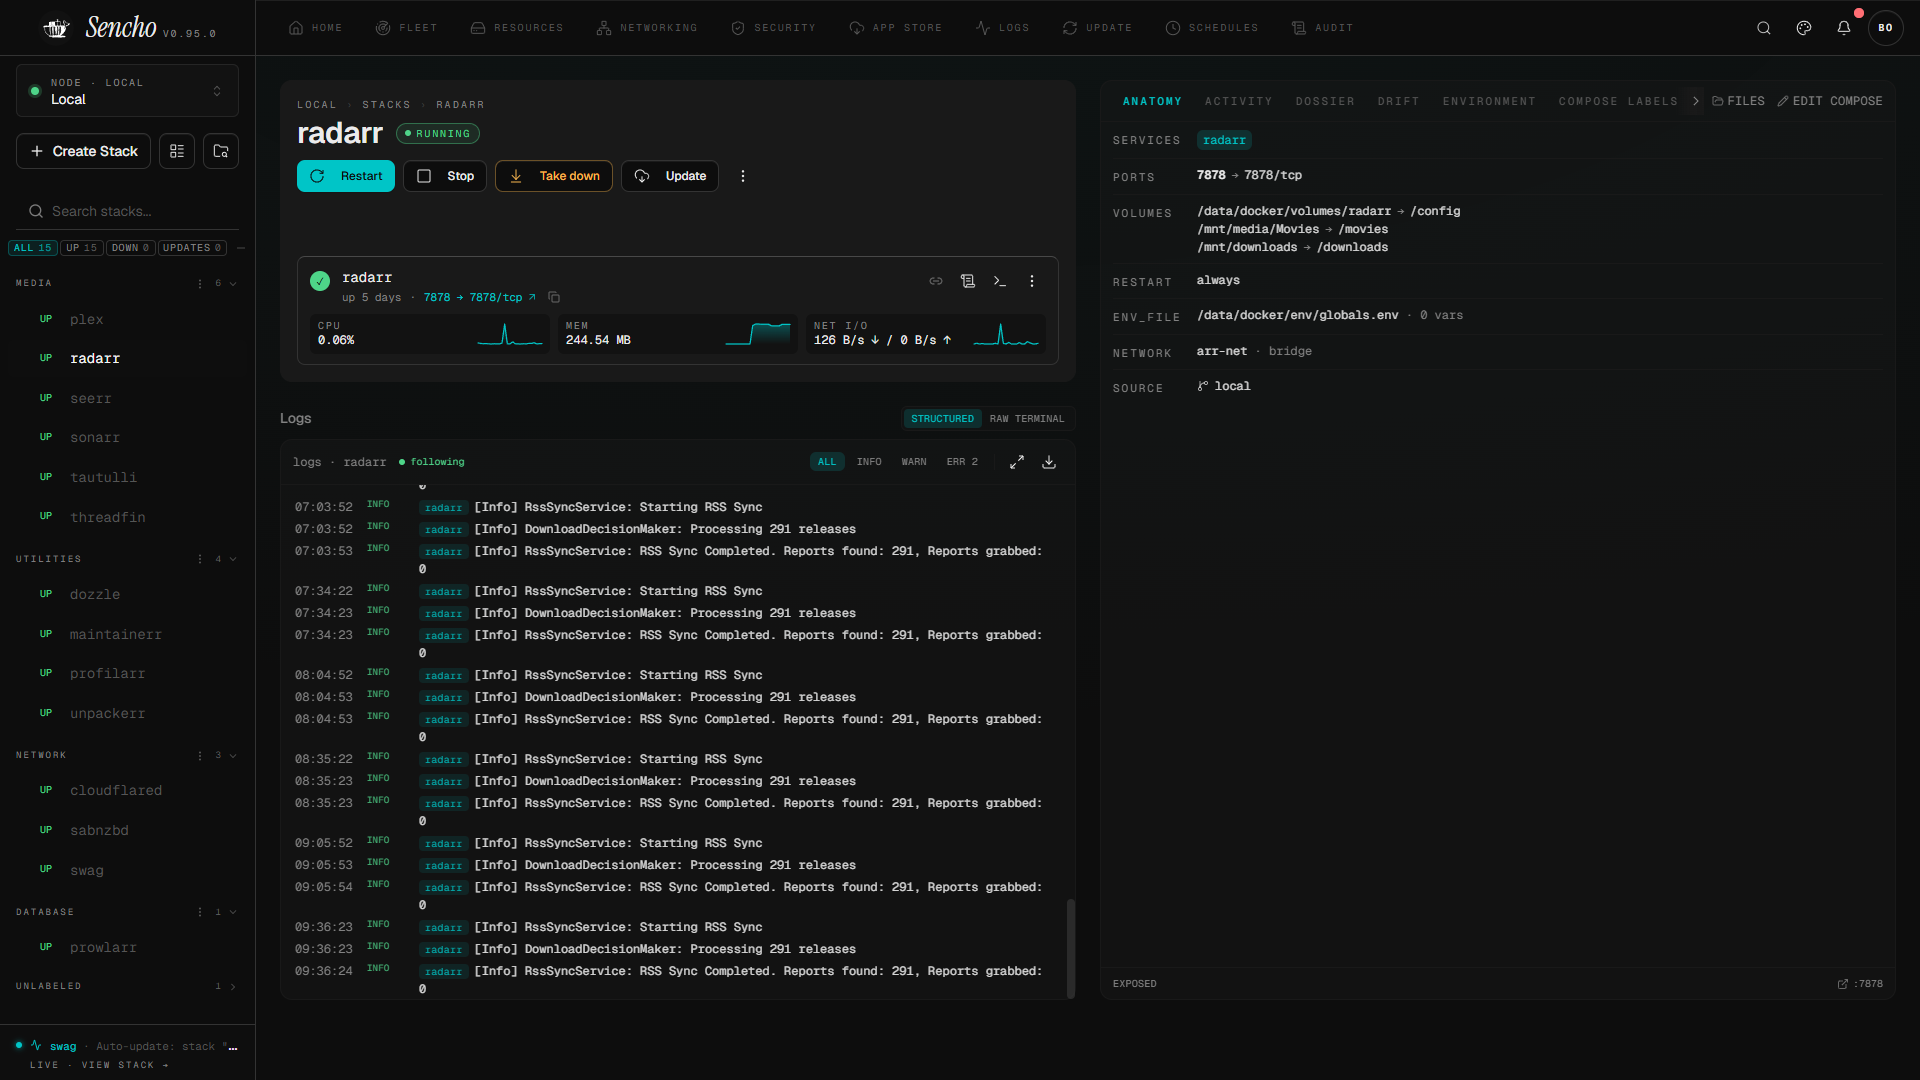Switch logs to Raw Terminal view
This screenshot has width=1920, height=1080.
point(1027,419)
